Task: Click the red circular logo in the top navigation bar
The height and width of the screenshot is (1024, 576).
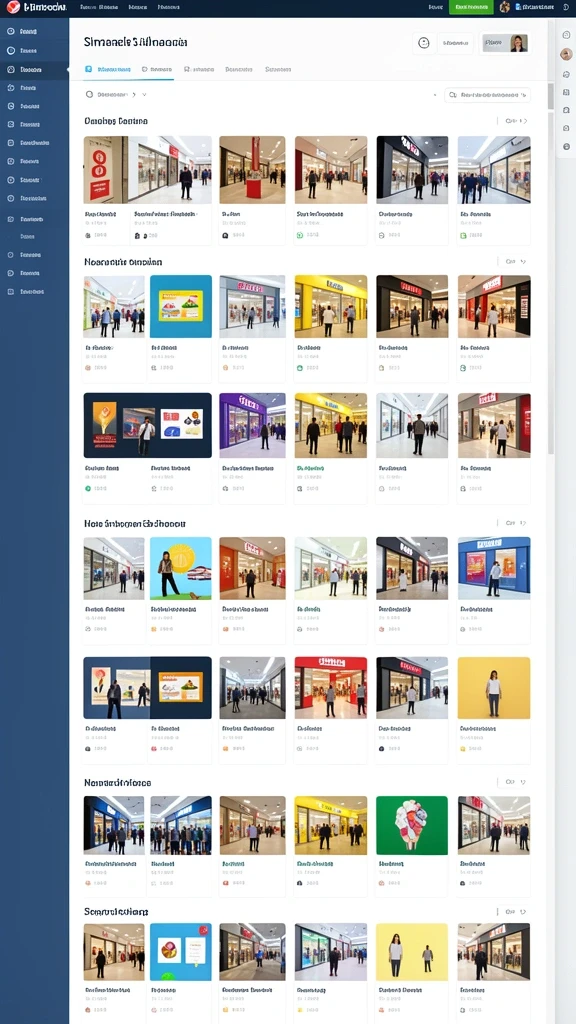Action: (13, 7)
